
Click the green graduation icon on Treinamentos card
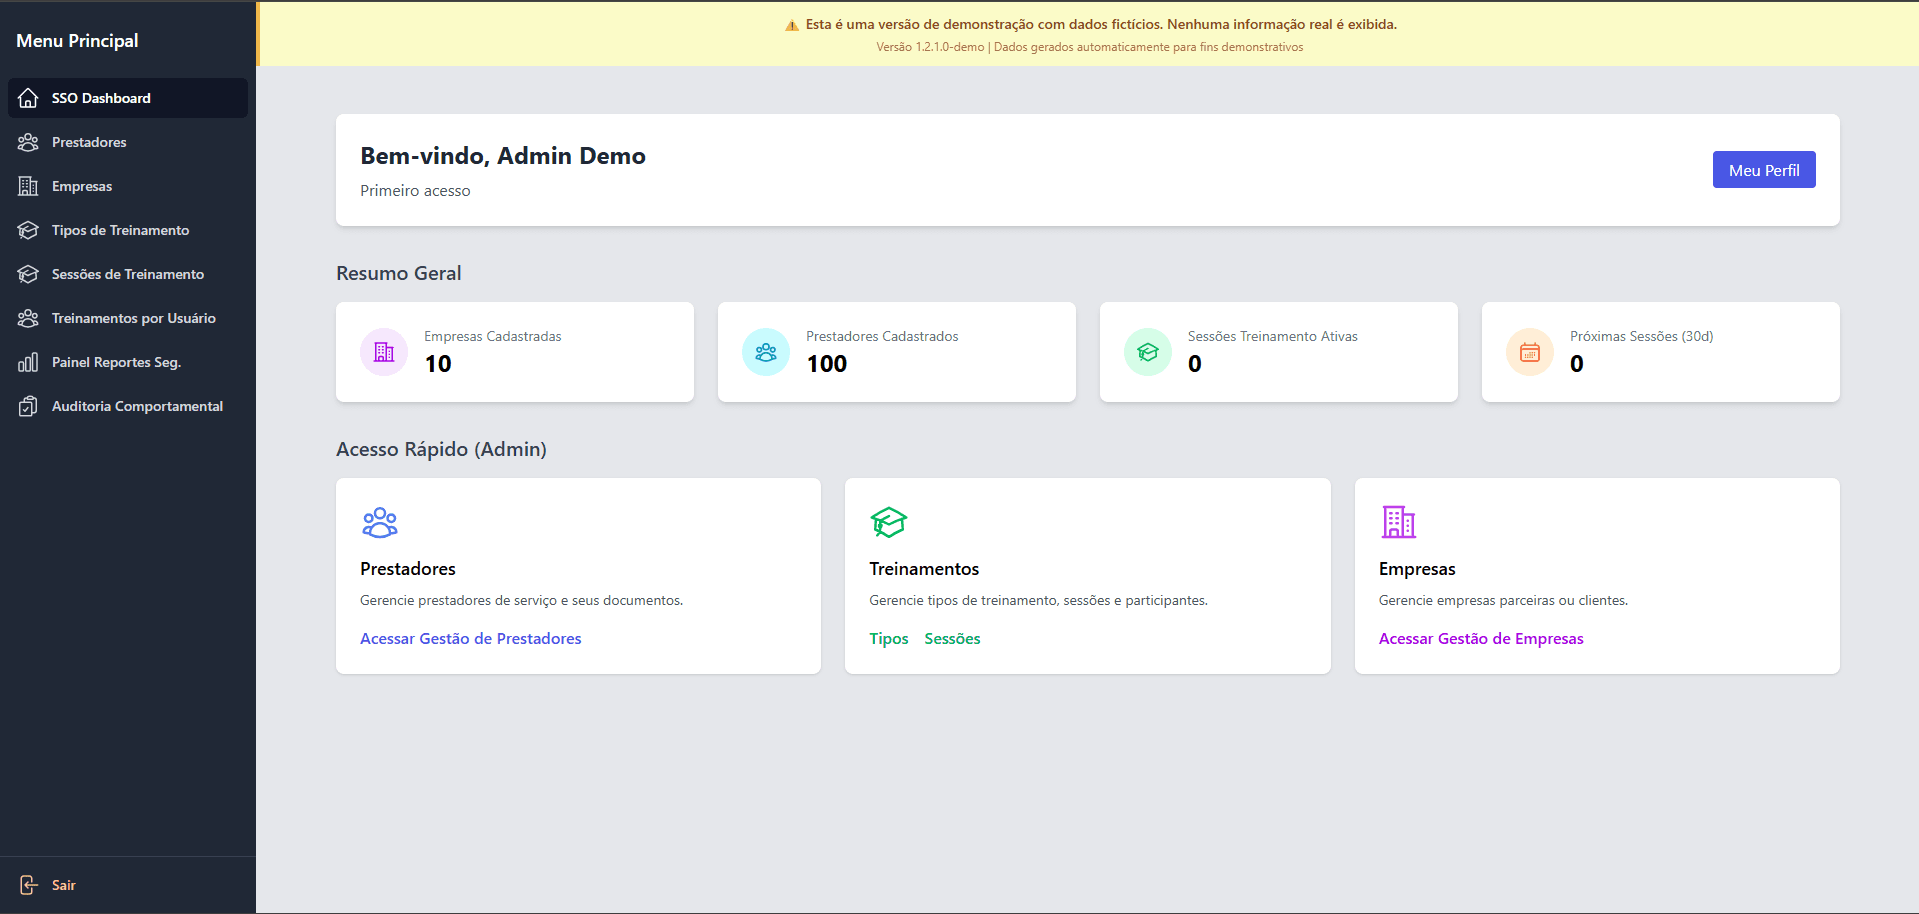(888, 521)
